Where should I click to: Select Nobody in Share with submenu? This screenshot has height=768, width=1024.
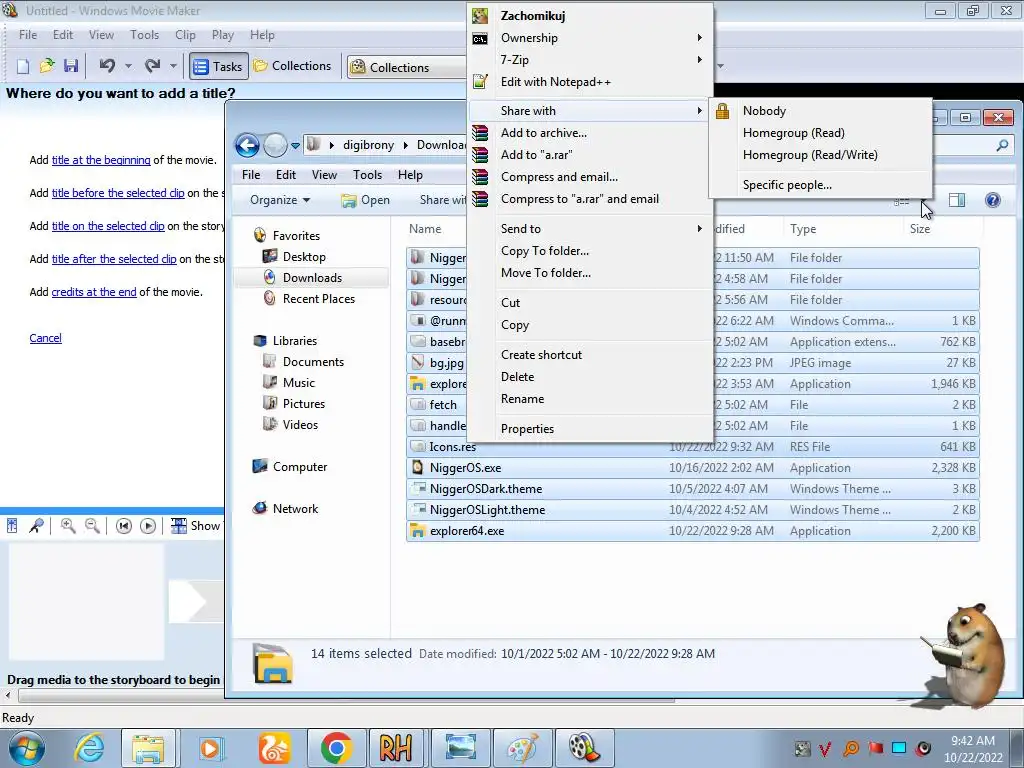[x=820, y=111]
